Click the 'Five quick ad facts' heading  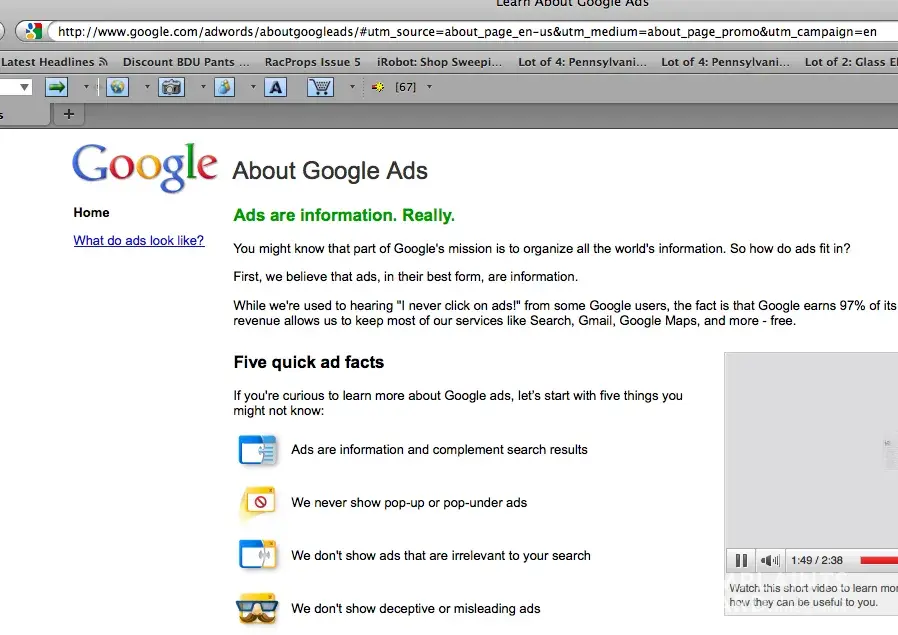309,362
